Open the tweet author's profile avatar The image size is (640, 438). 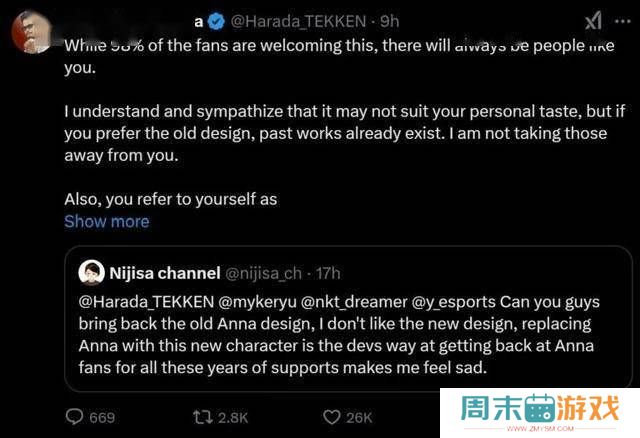[32, 28]
